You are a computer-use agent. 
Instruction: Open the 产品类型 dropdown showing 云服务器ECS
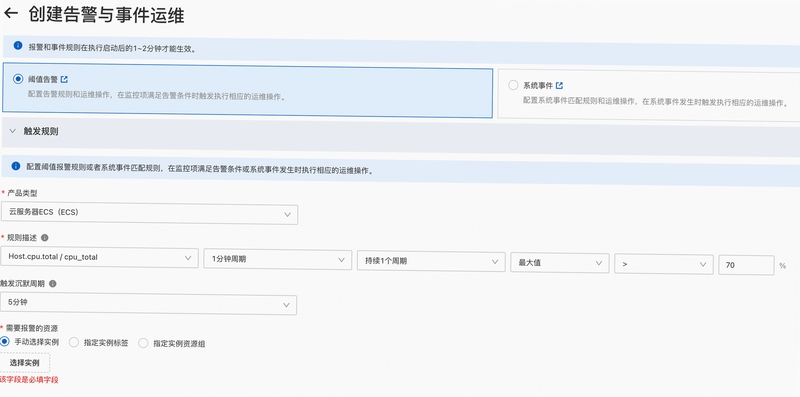click(x=149, y=213)
